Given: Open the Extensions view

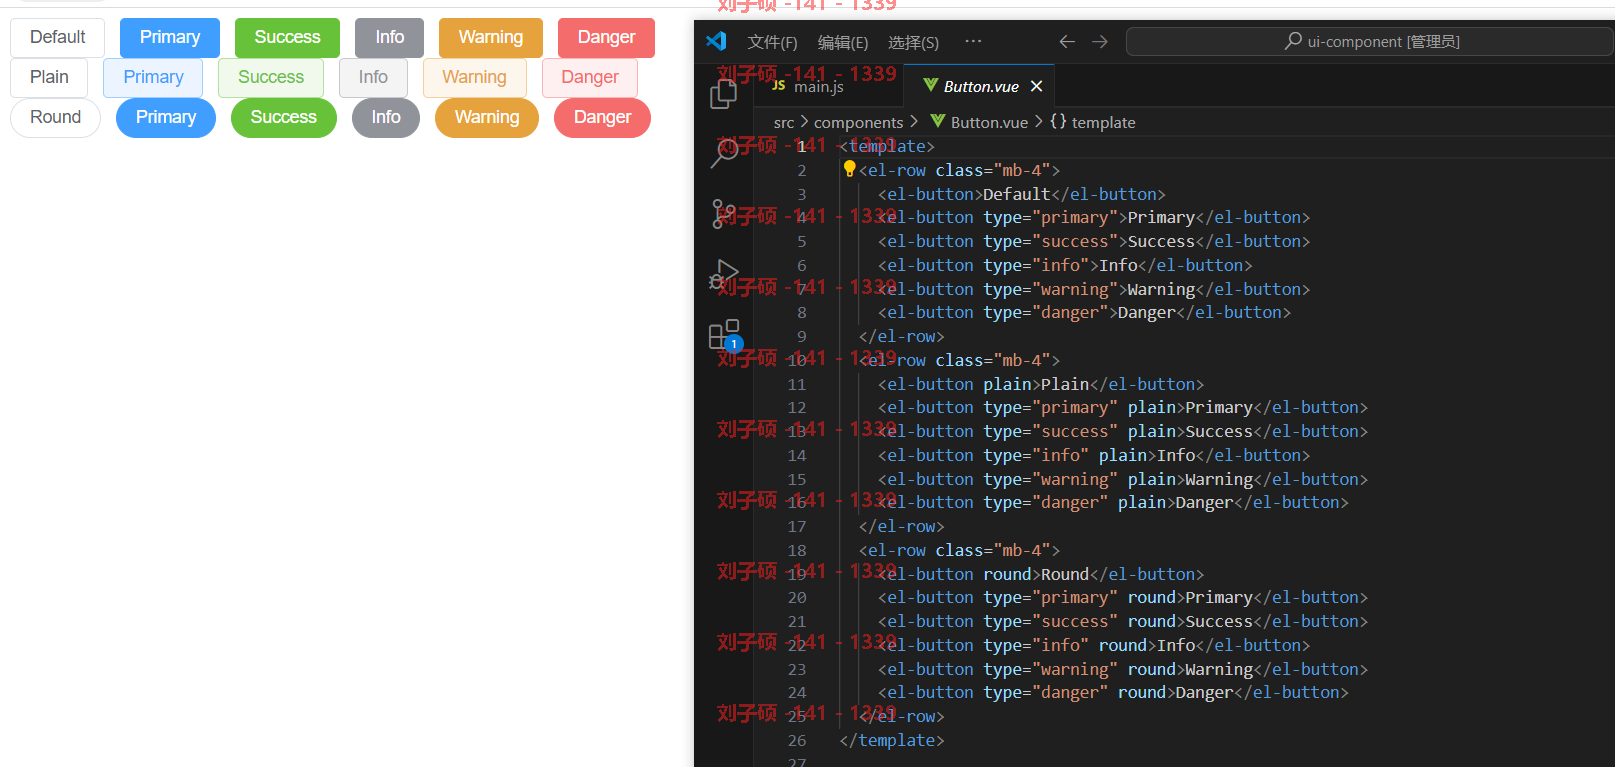Looking at the screenshot, I should coord(724,335).
